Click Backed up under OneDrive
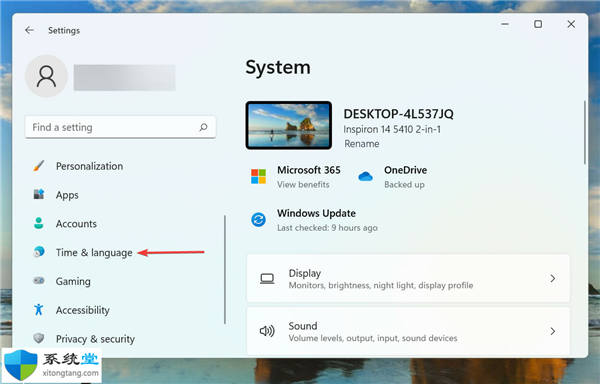The image size is (600, 384). [404, 184]
